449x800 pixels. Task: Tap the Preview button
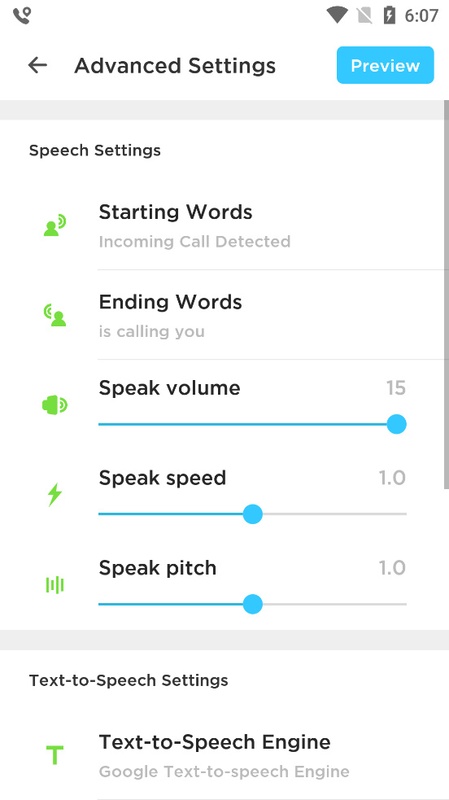(385, 65)
